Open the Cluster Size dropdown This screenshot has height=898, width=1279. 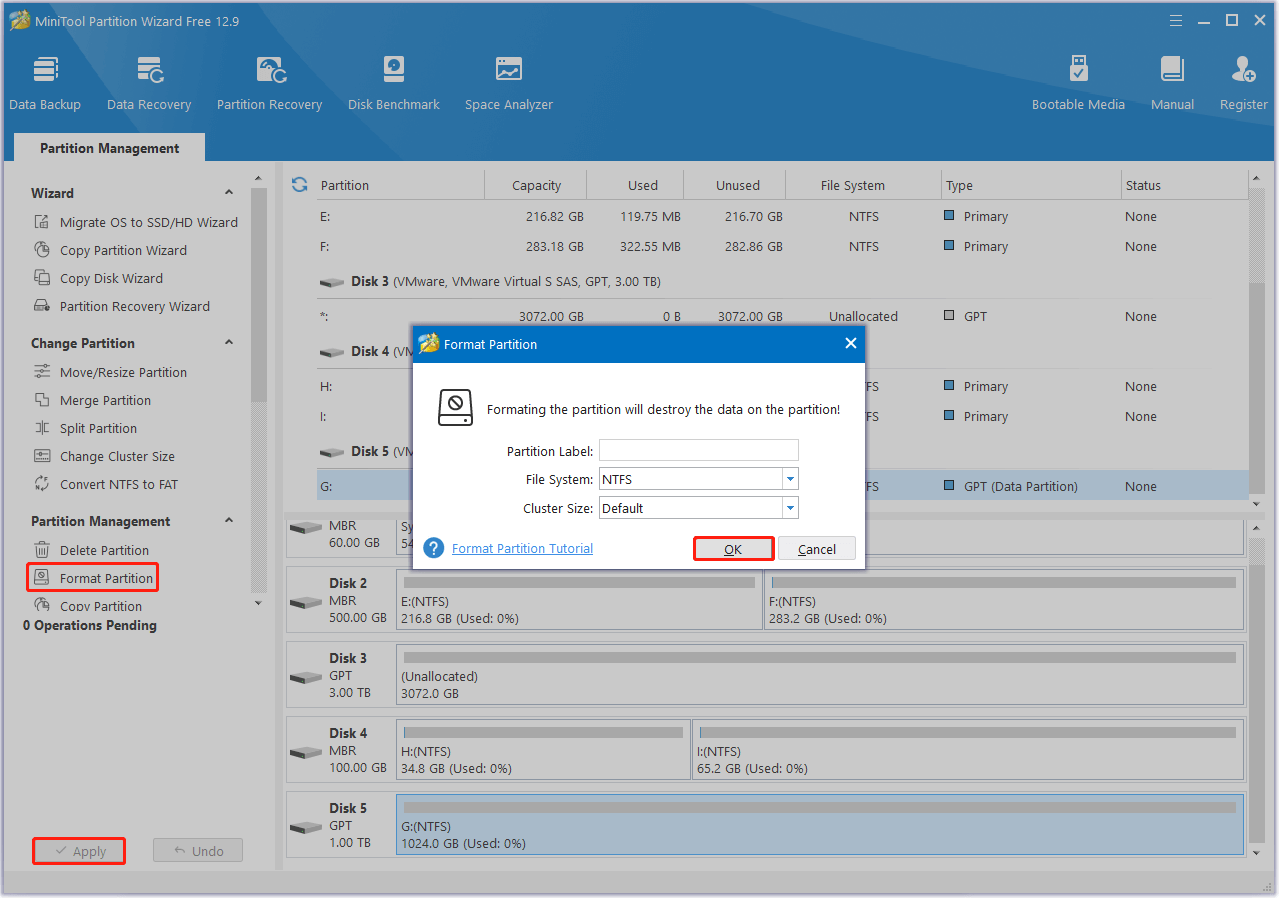(x=790, y=508)
